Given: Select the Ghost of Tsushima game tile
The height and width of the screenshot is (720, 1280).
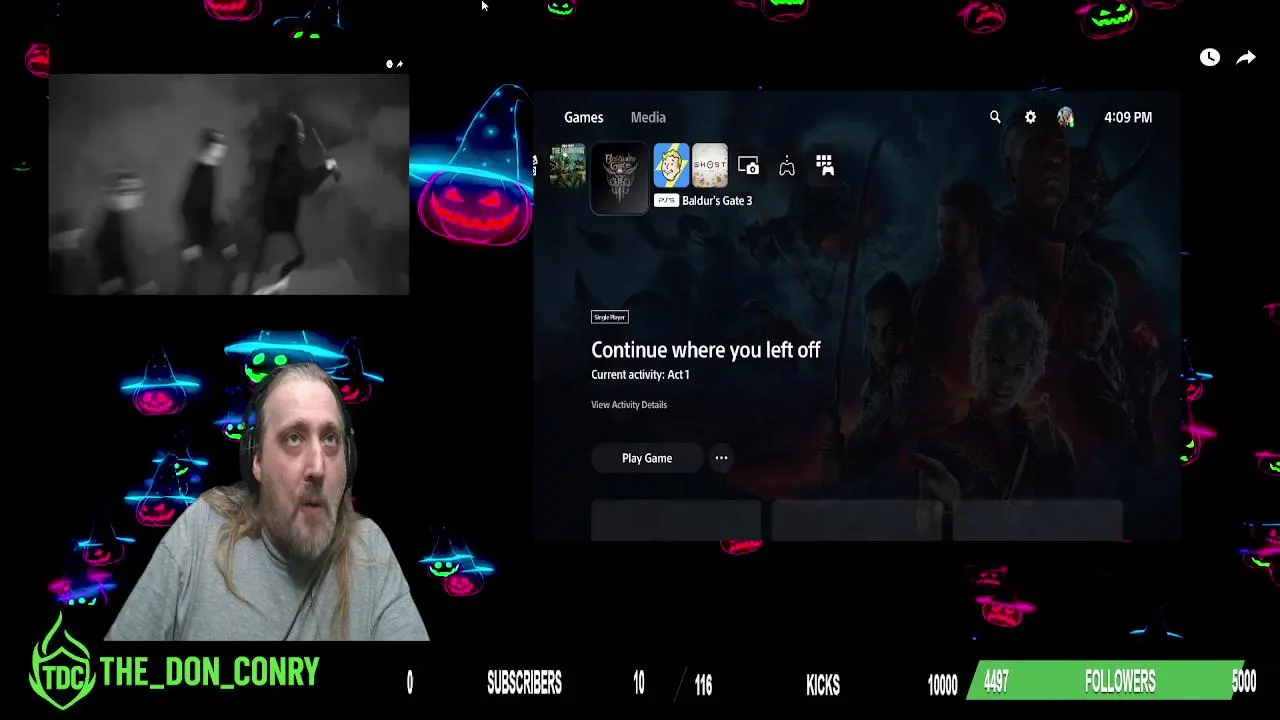Looking at the screenshot, I should (710, 166).
